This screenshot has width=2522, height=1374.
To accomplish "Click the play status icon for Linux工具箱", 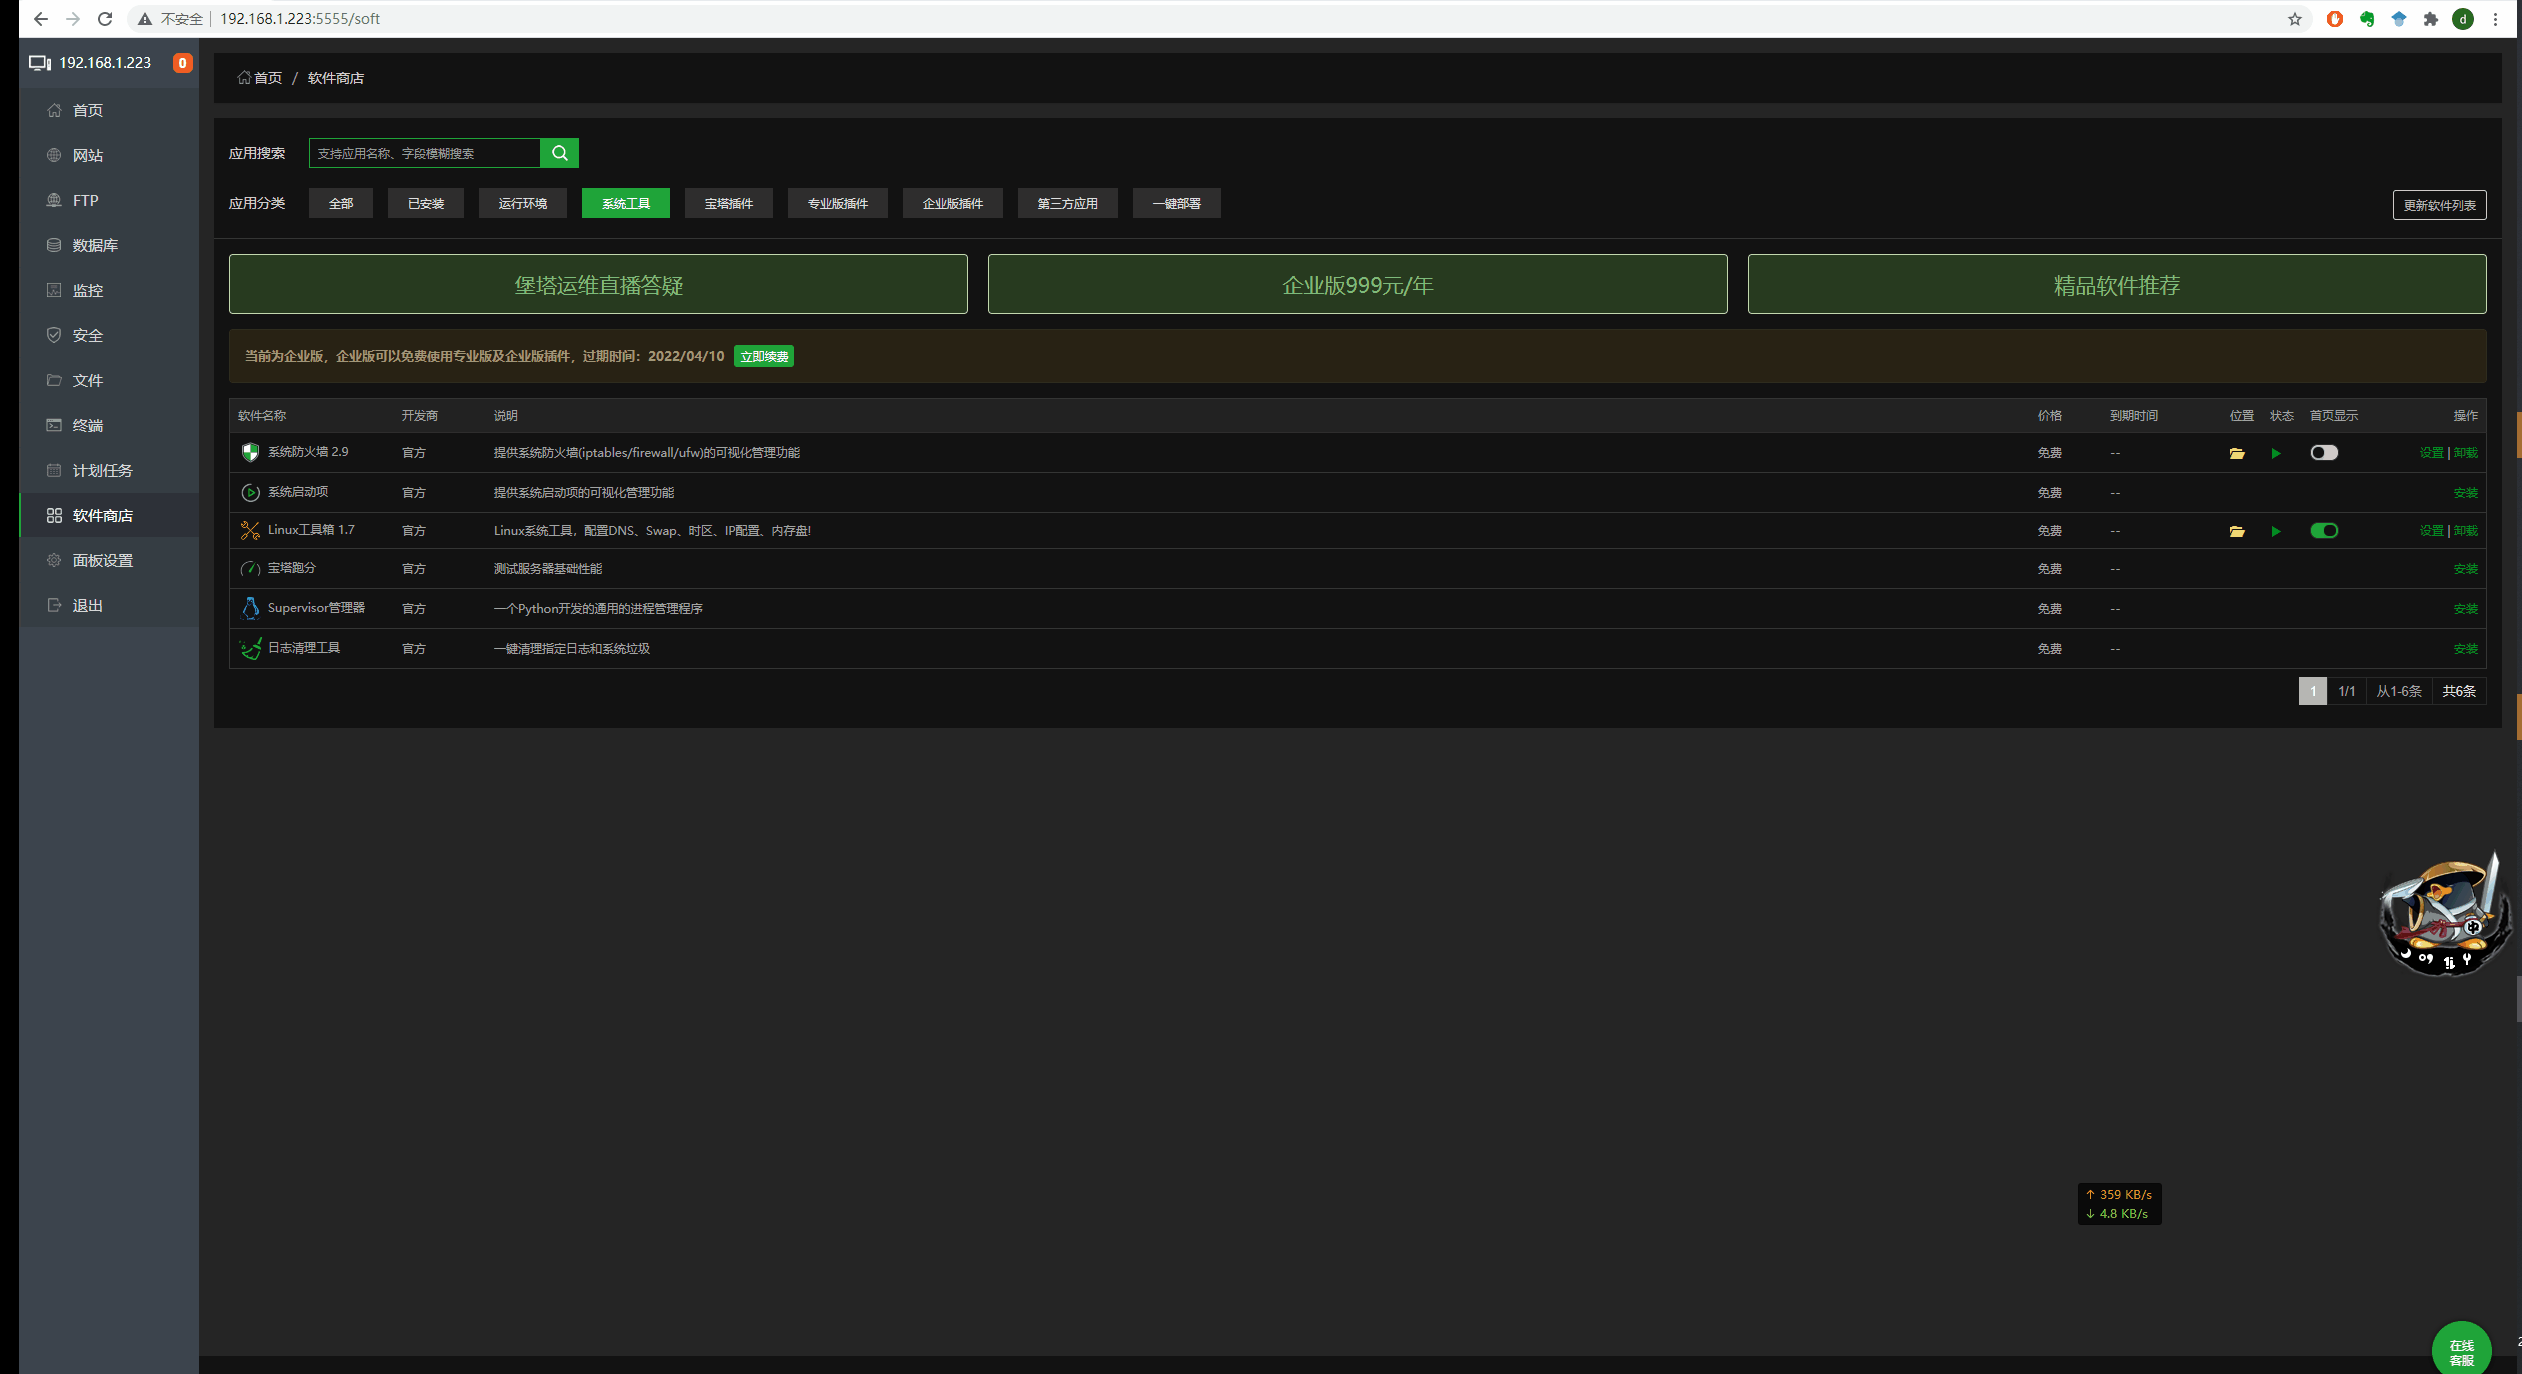I will point(2276,531).
